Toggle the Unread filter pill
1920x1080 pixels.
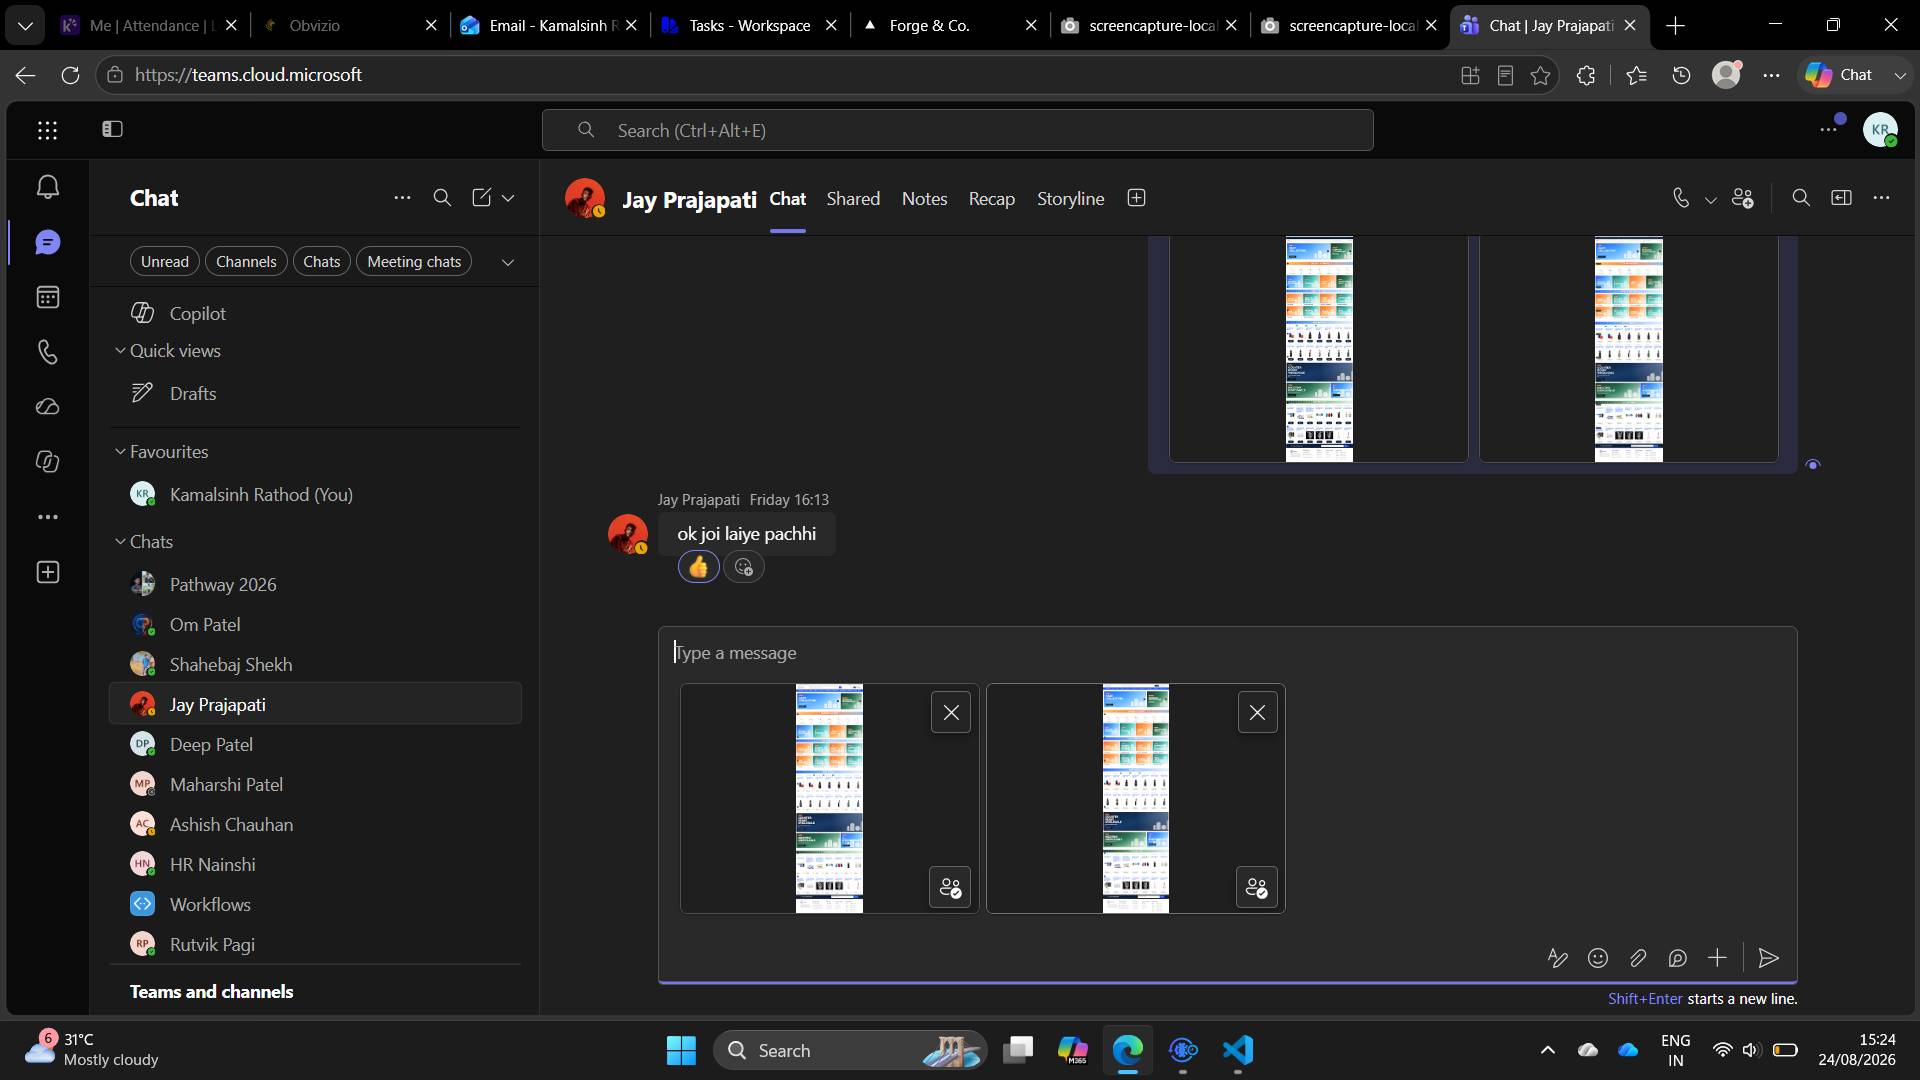pyautogui.click(x=165, y=261)
